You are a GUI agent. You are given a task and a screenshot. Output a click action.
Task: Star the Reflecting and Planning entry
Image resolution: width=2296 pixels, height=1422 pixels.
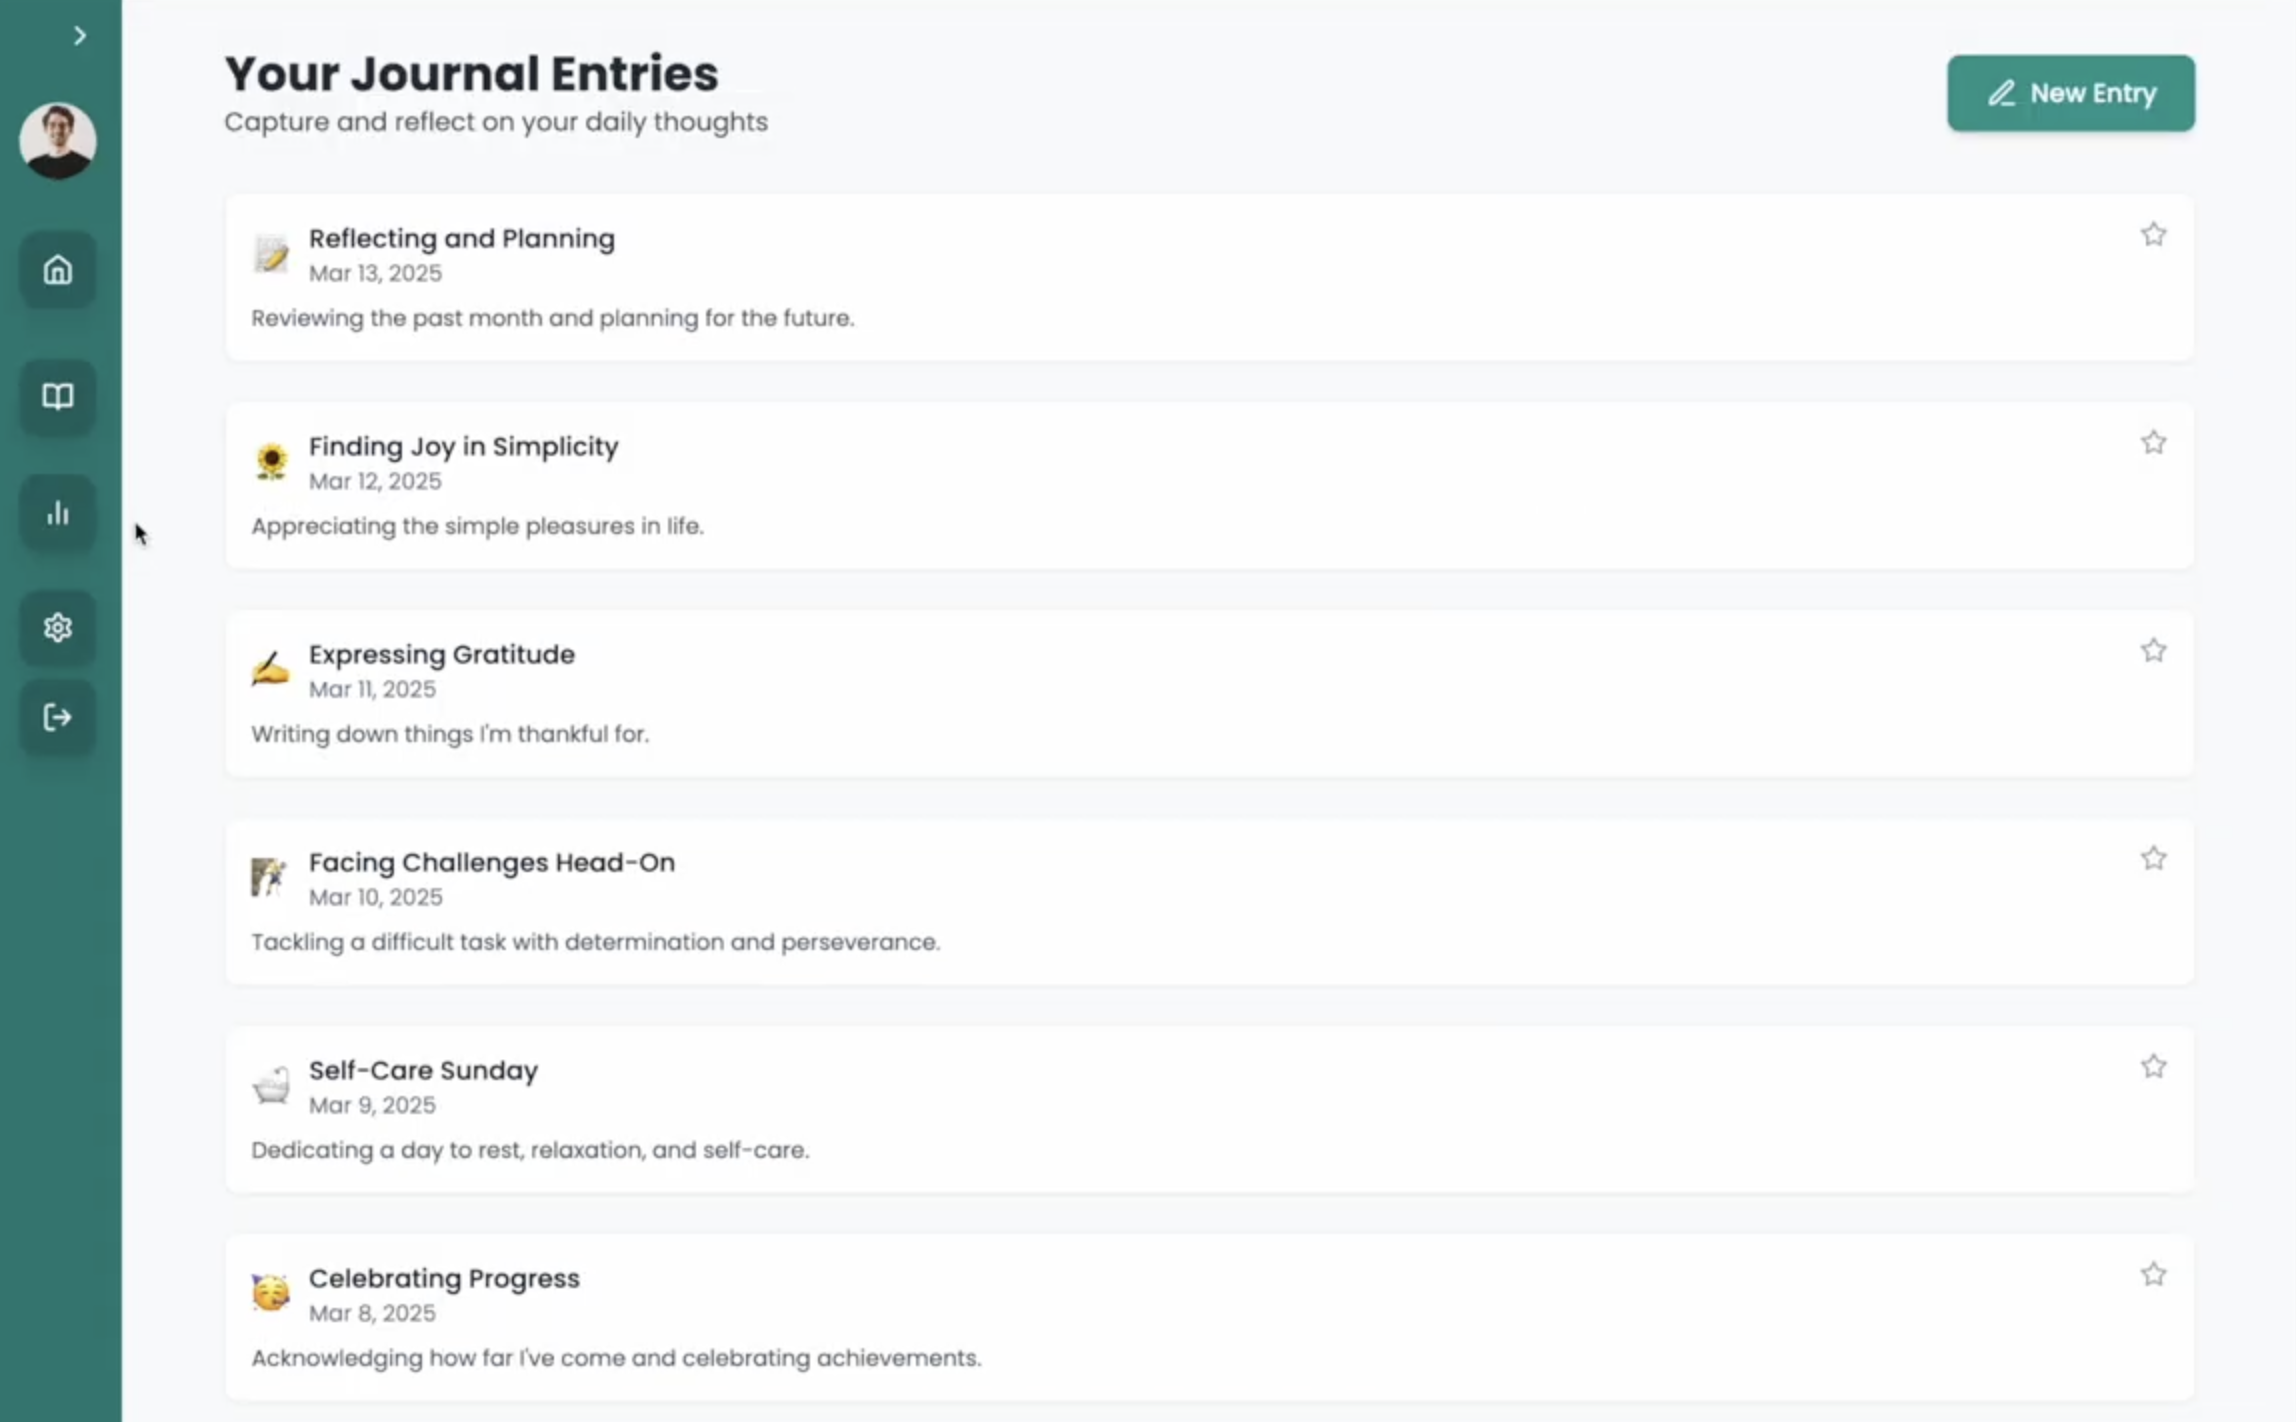tap(2153, 235)
